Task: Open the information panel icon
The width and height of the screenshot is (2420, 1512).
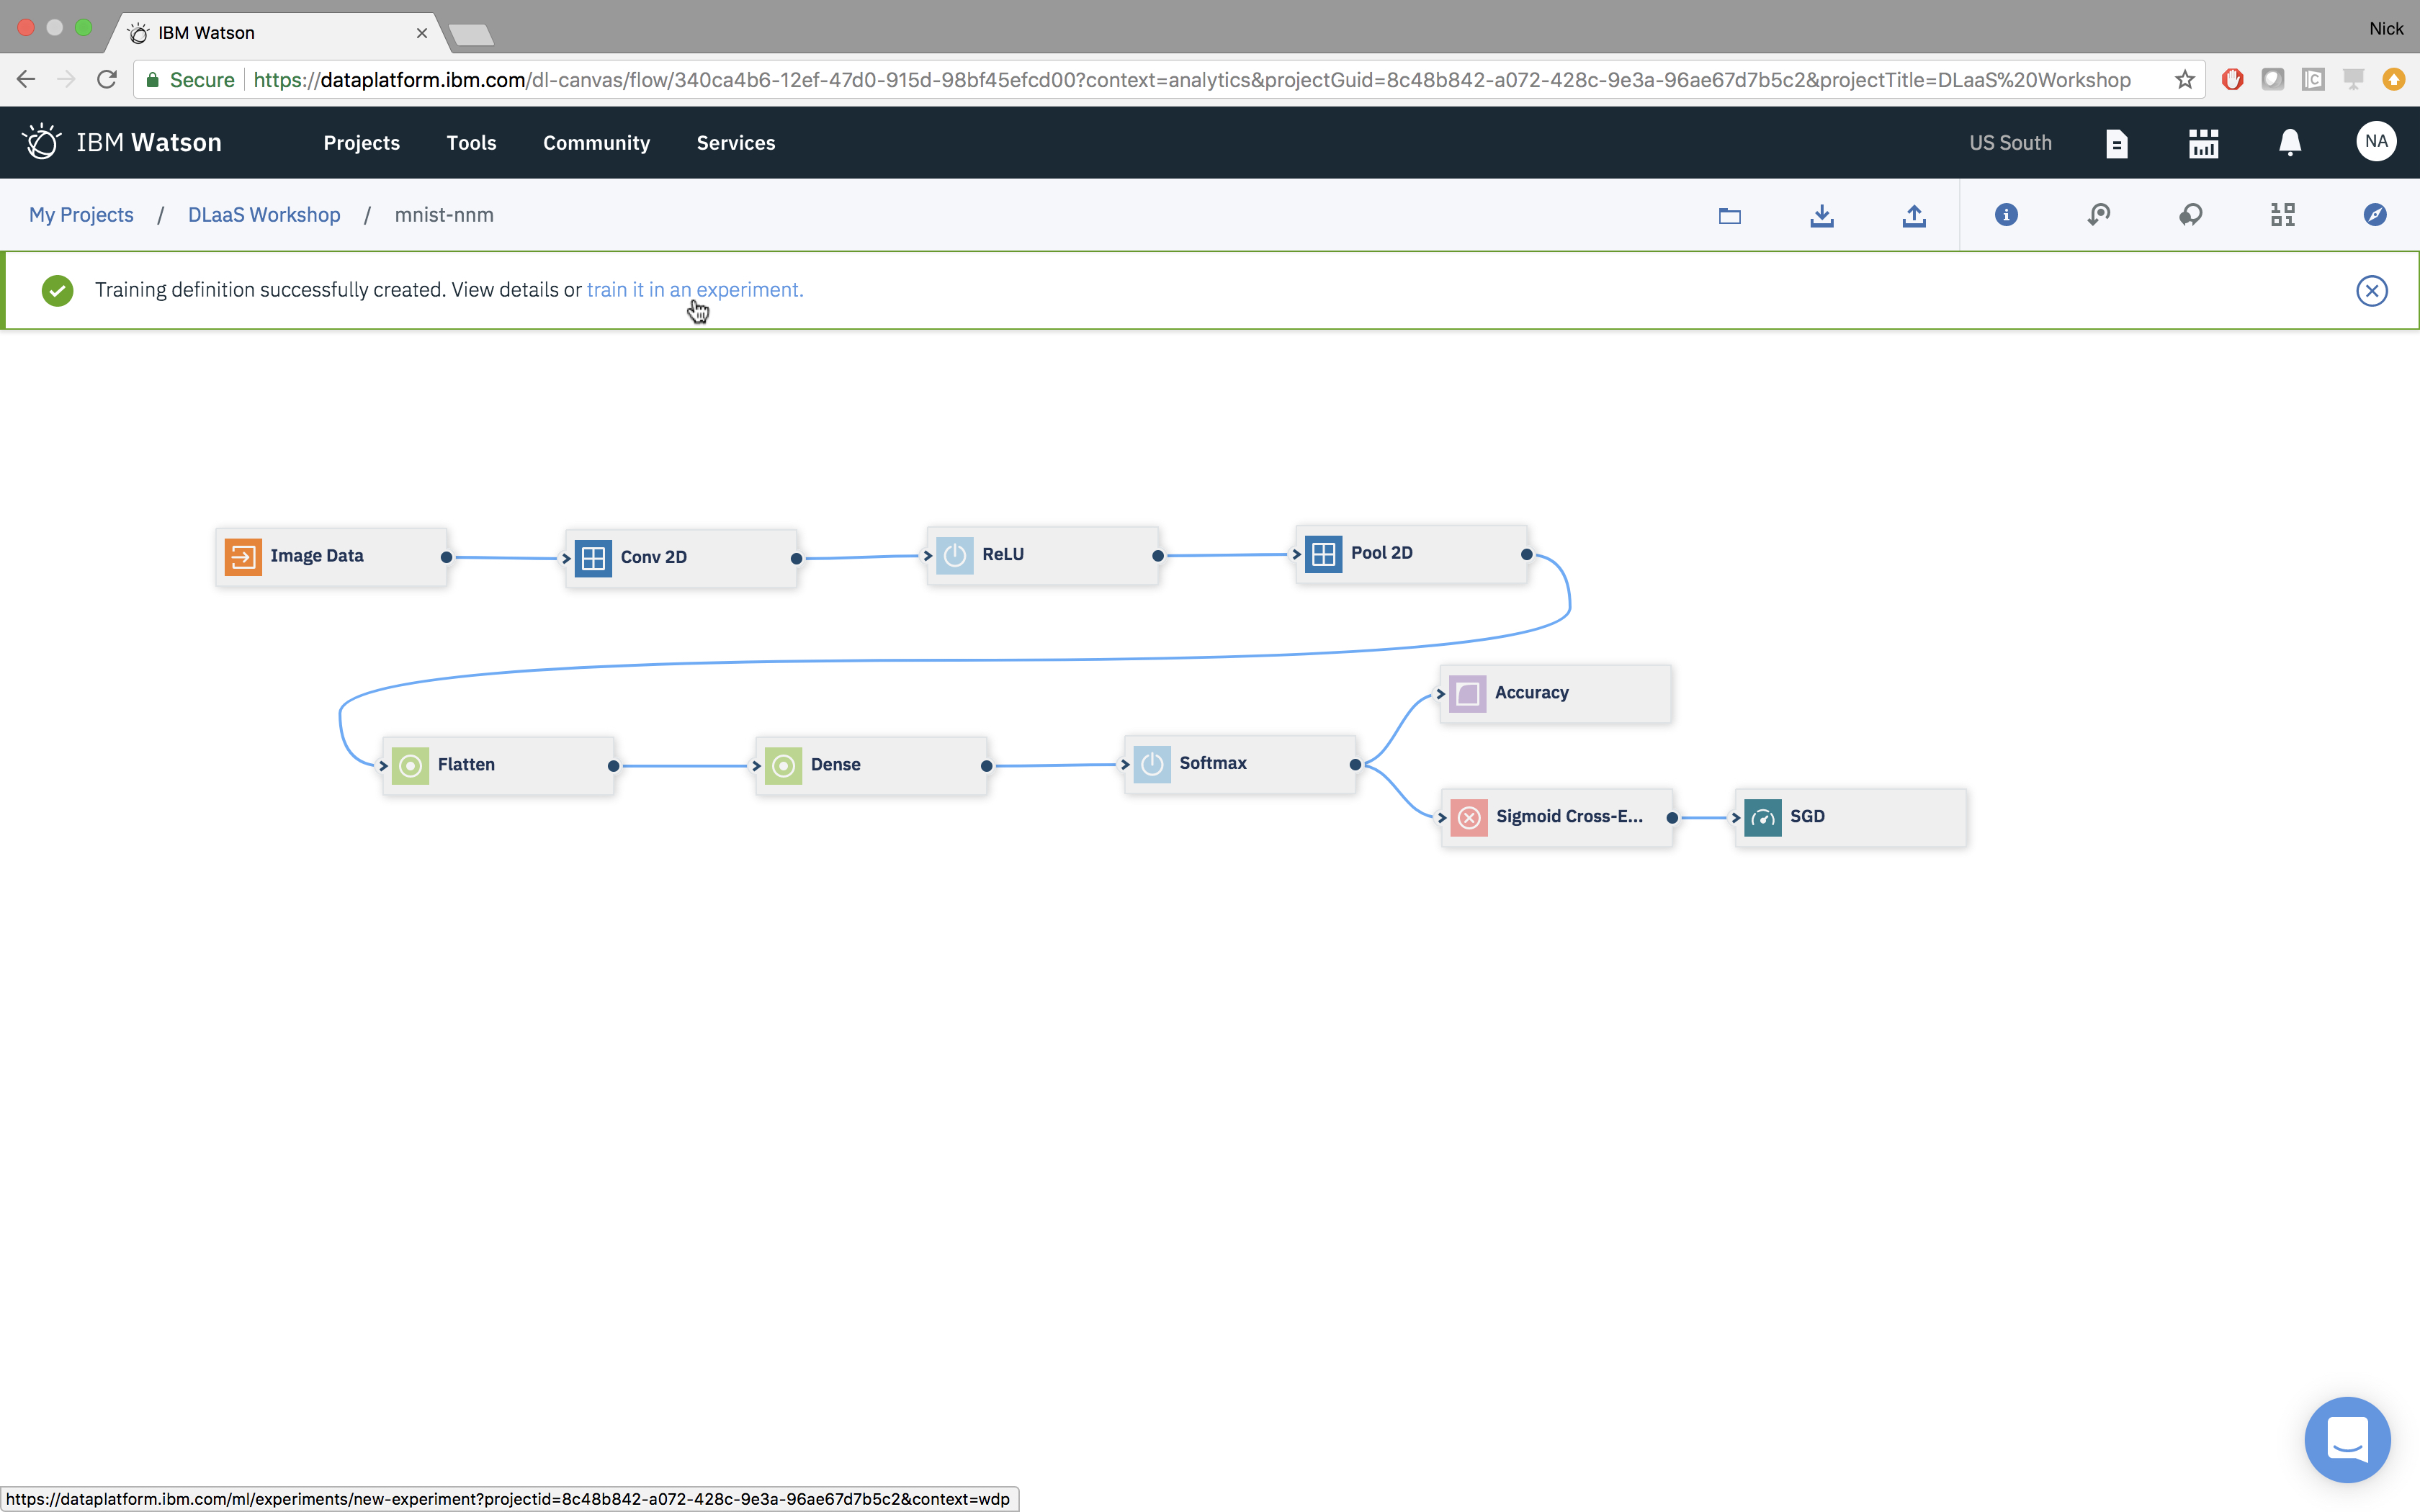Action: (2006, 215)
